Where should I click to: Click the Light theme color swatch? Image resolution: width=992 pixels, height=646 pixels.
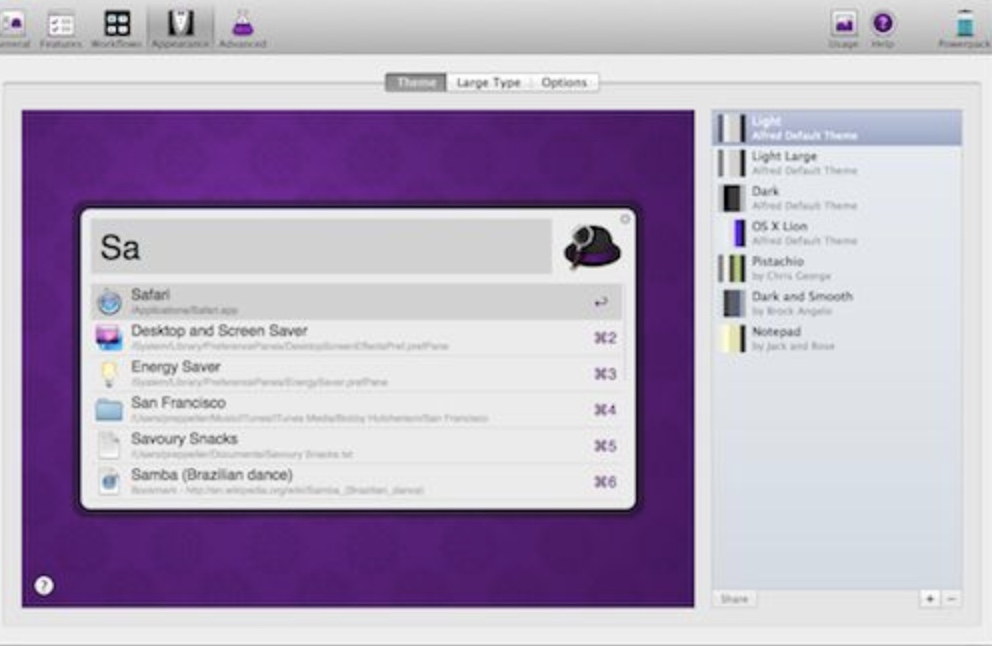pos(731,128)
